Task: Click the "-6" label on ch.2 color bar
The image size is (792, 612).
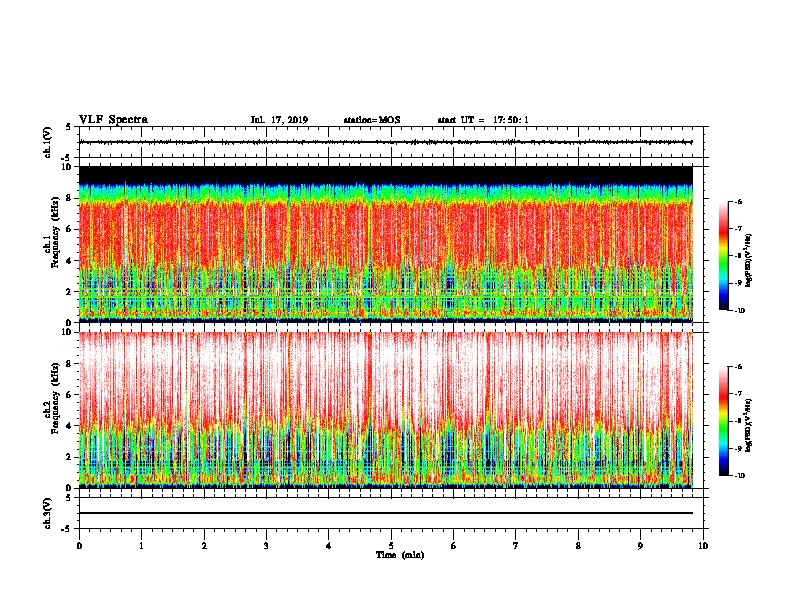Action: [x=739, y=367]
